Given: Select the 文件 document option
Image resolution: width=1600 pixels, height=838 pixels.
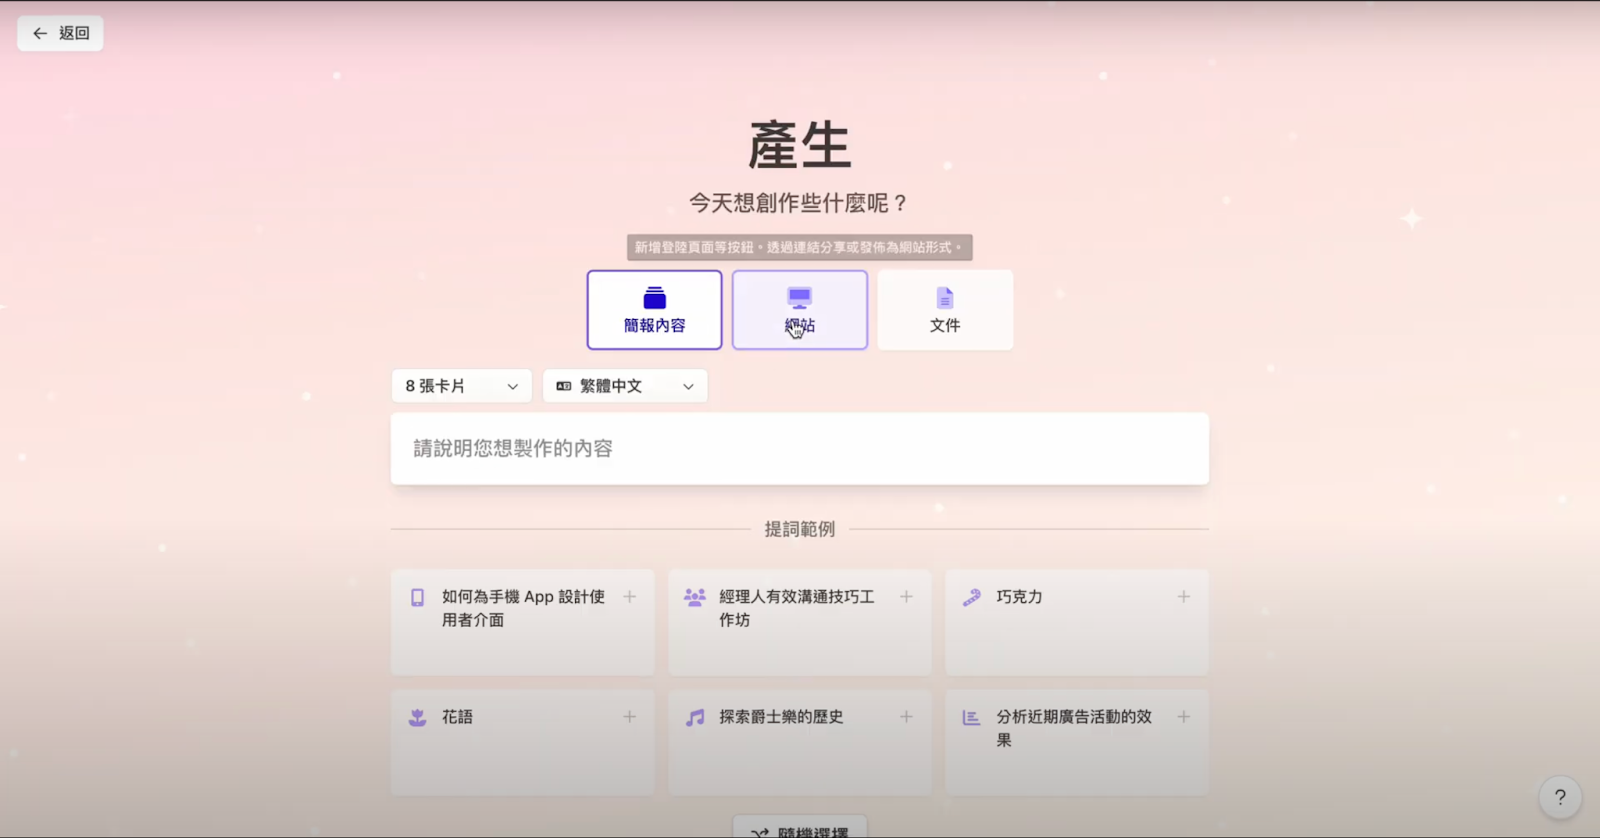Looking at the screenshot, I should point(945,310).
